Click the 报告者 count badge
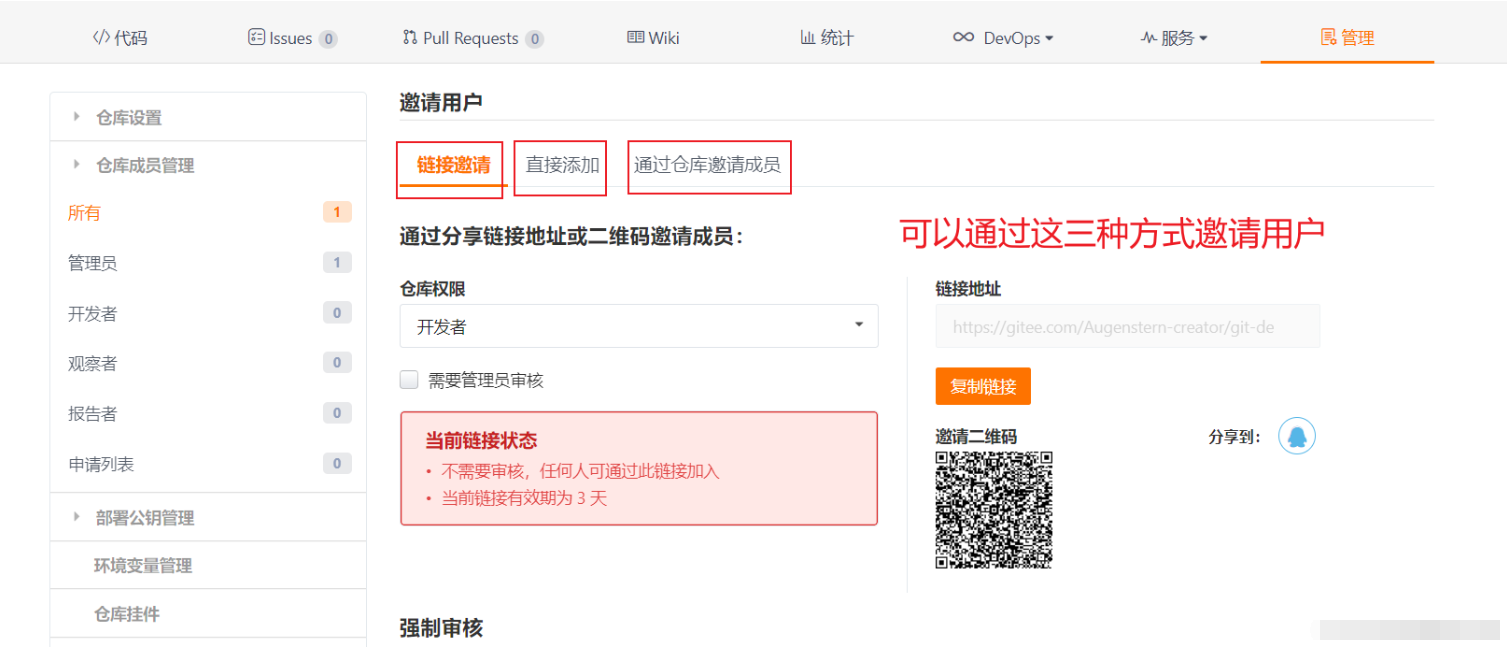This screenshot has width=1507, height=651. 337,413
